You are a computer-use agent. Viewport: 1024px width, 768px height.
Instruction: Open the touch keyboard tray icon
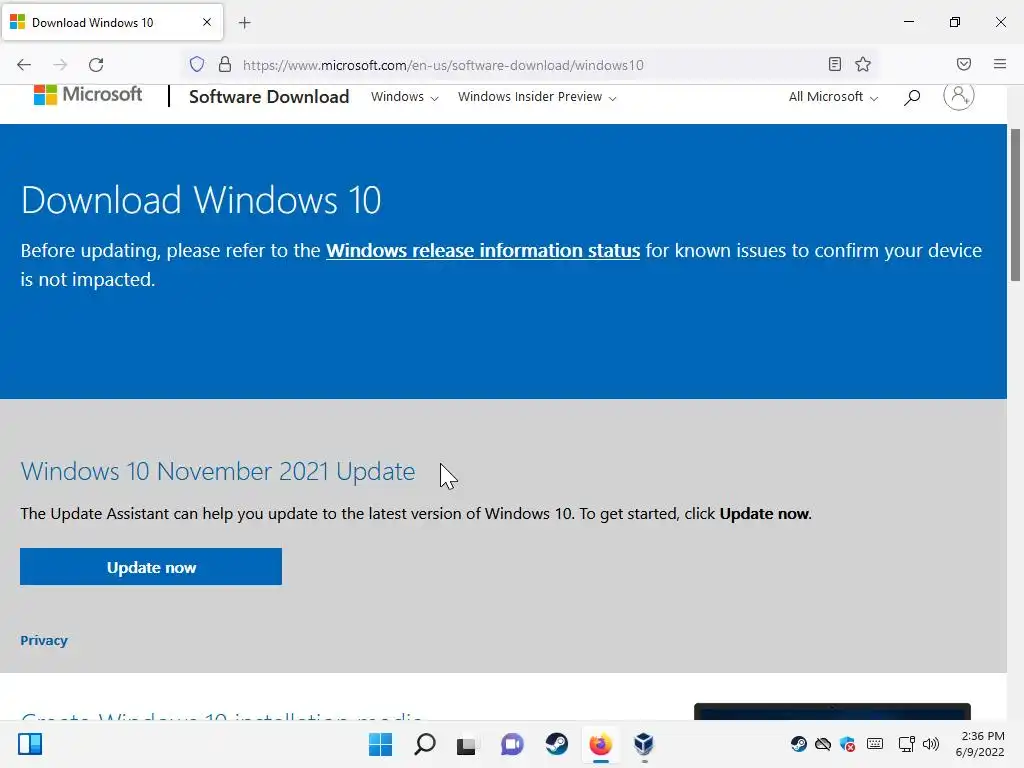pos(874,744)
